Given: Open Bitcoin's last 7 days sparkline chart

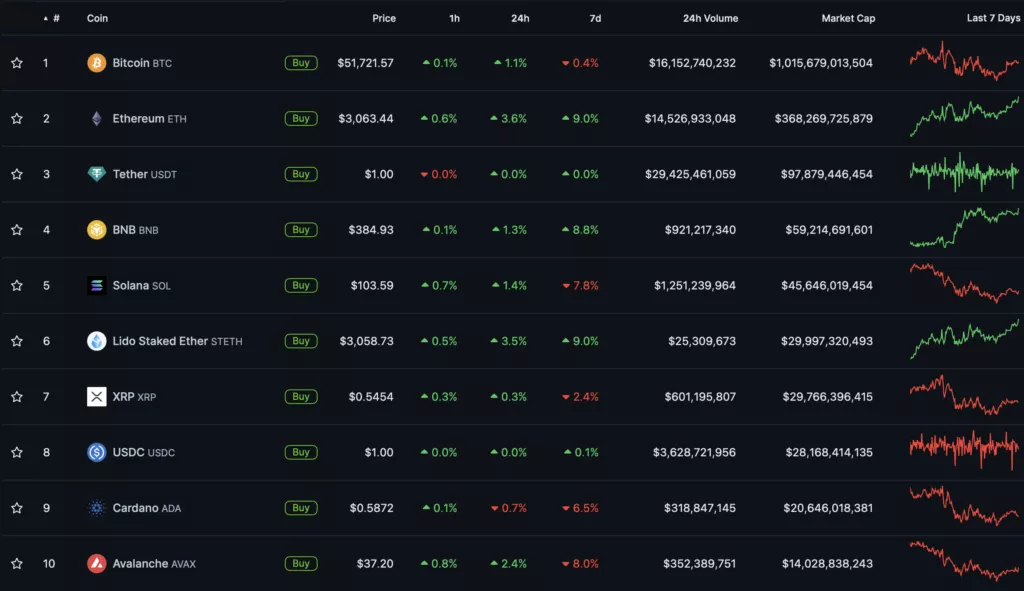Looking at the screenshot, I should 964,61.
